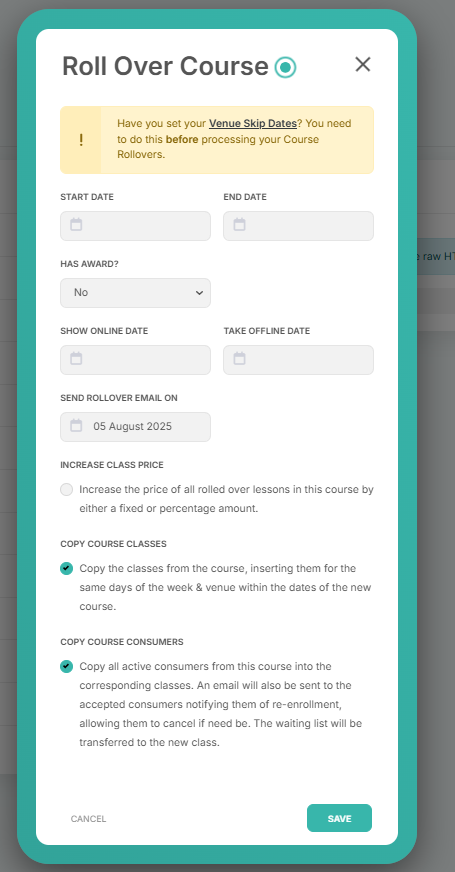
Task: Click calendar icon in Show Online Date field
Action: [76, 359]
